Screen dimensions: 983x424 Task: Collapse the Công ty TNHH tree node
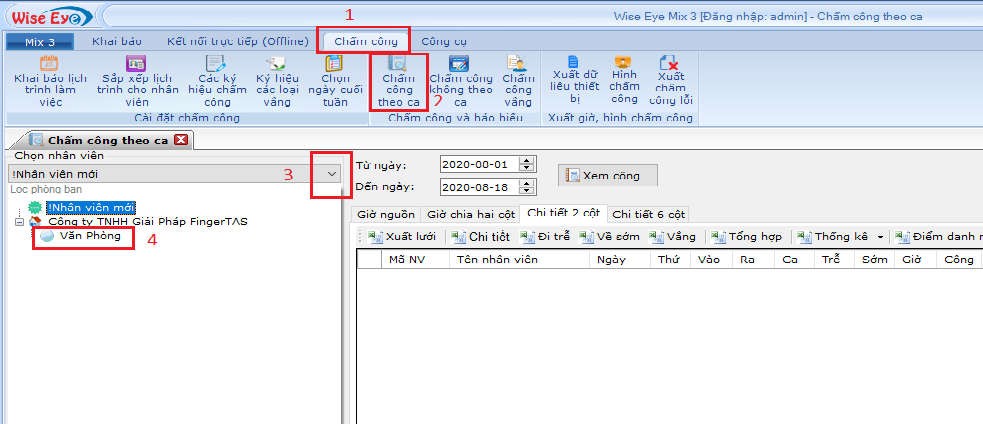pos(19,221)
